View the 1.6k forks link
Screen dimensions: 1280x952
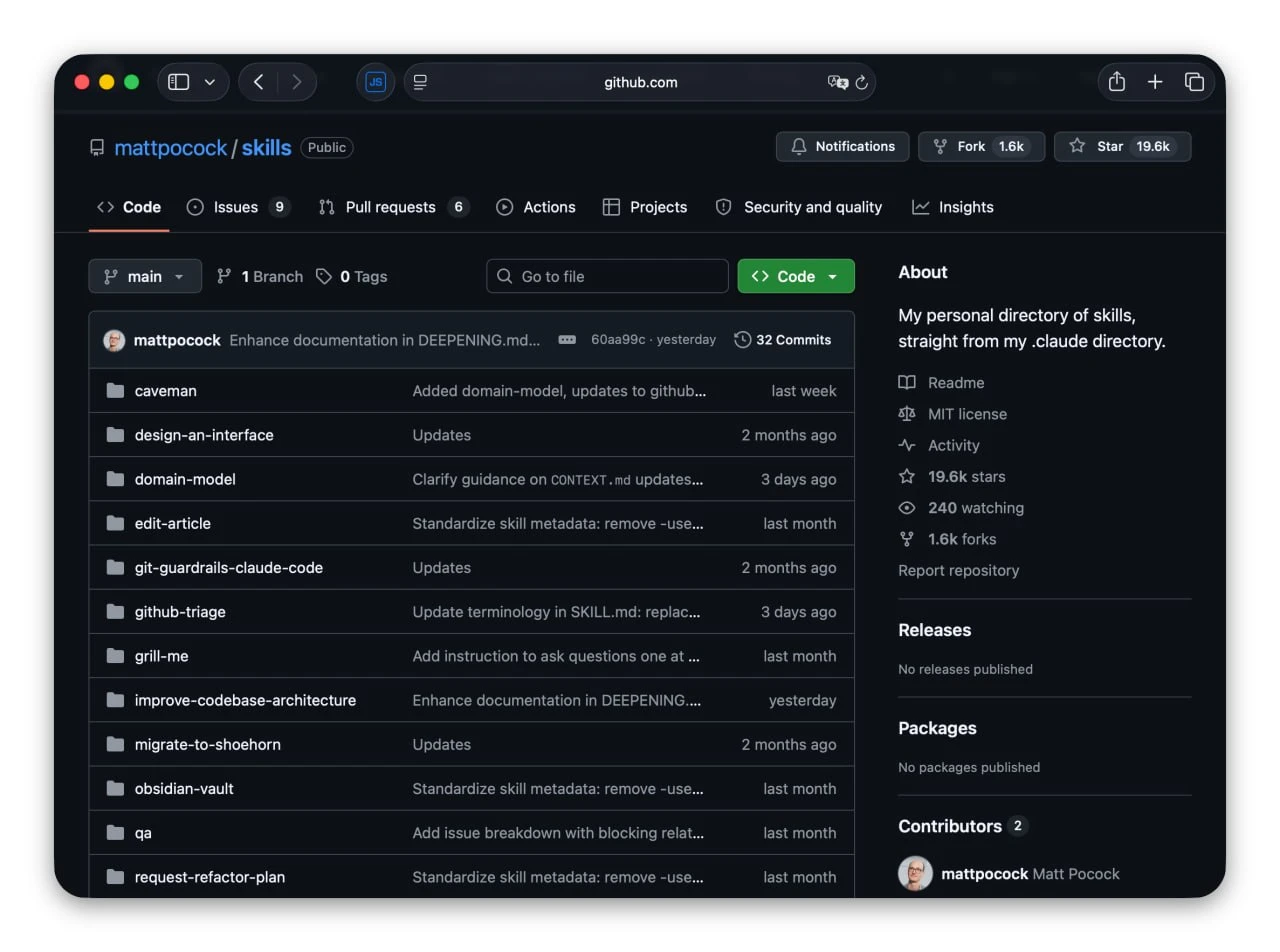947,539
